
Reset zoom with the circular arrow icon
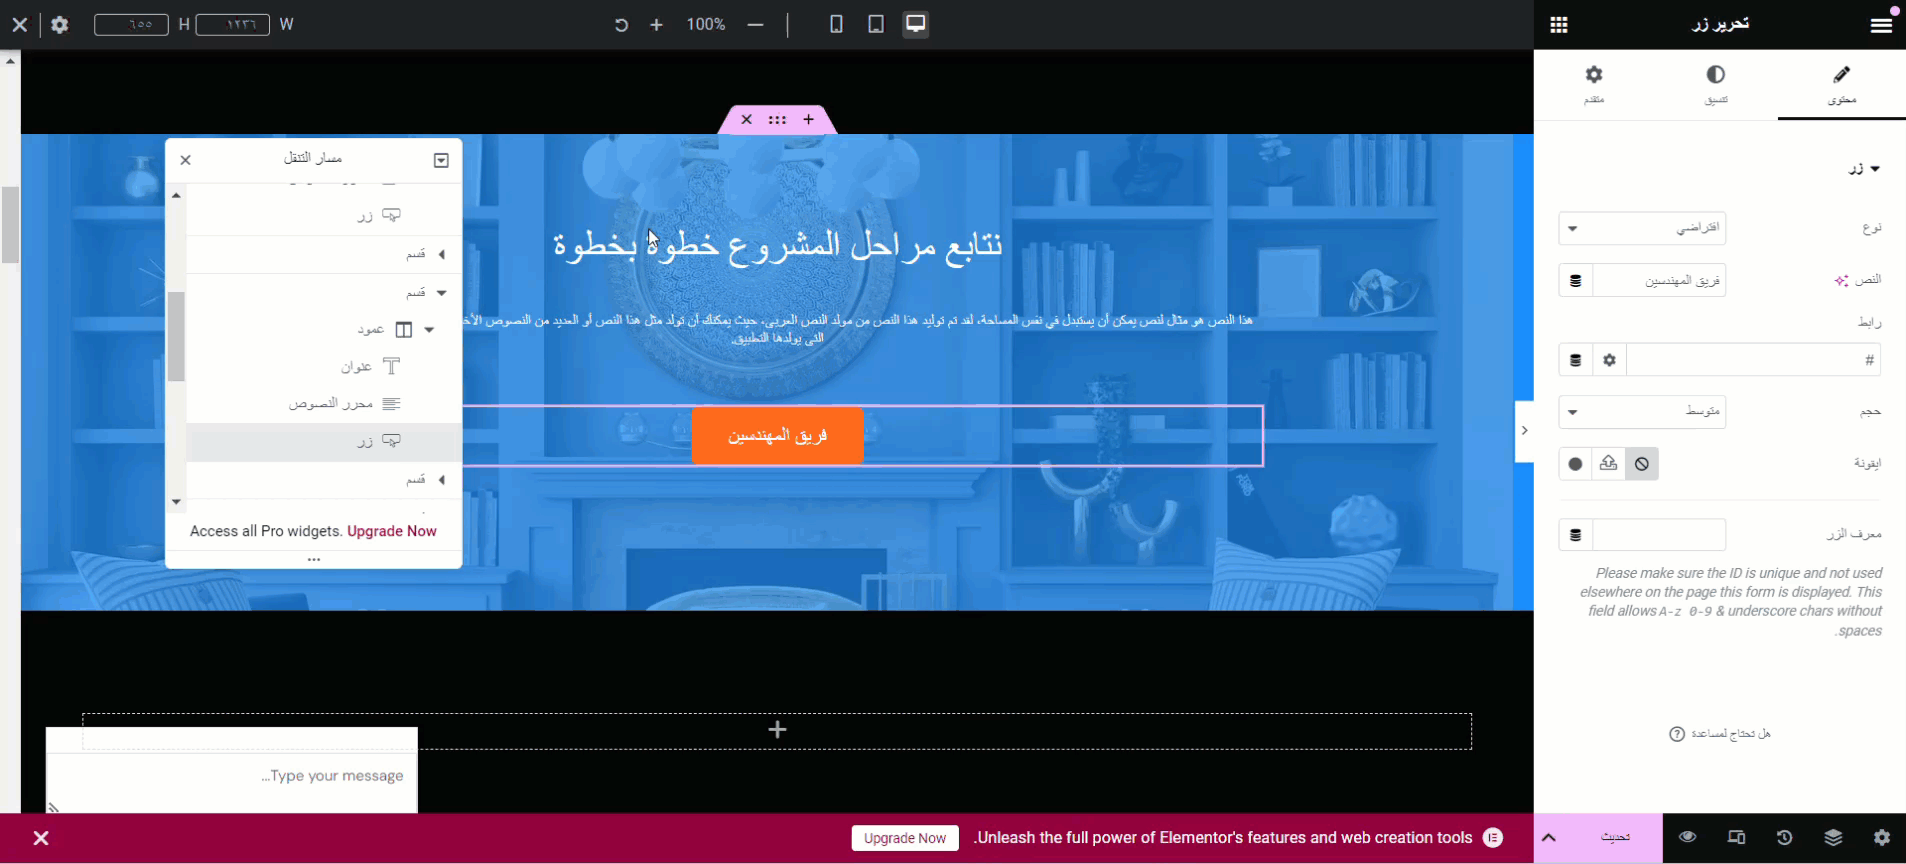pos(621,25)
